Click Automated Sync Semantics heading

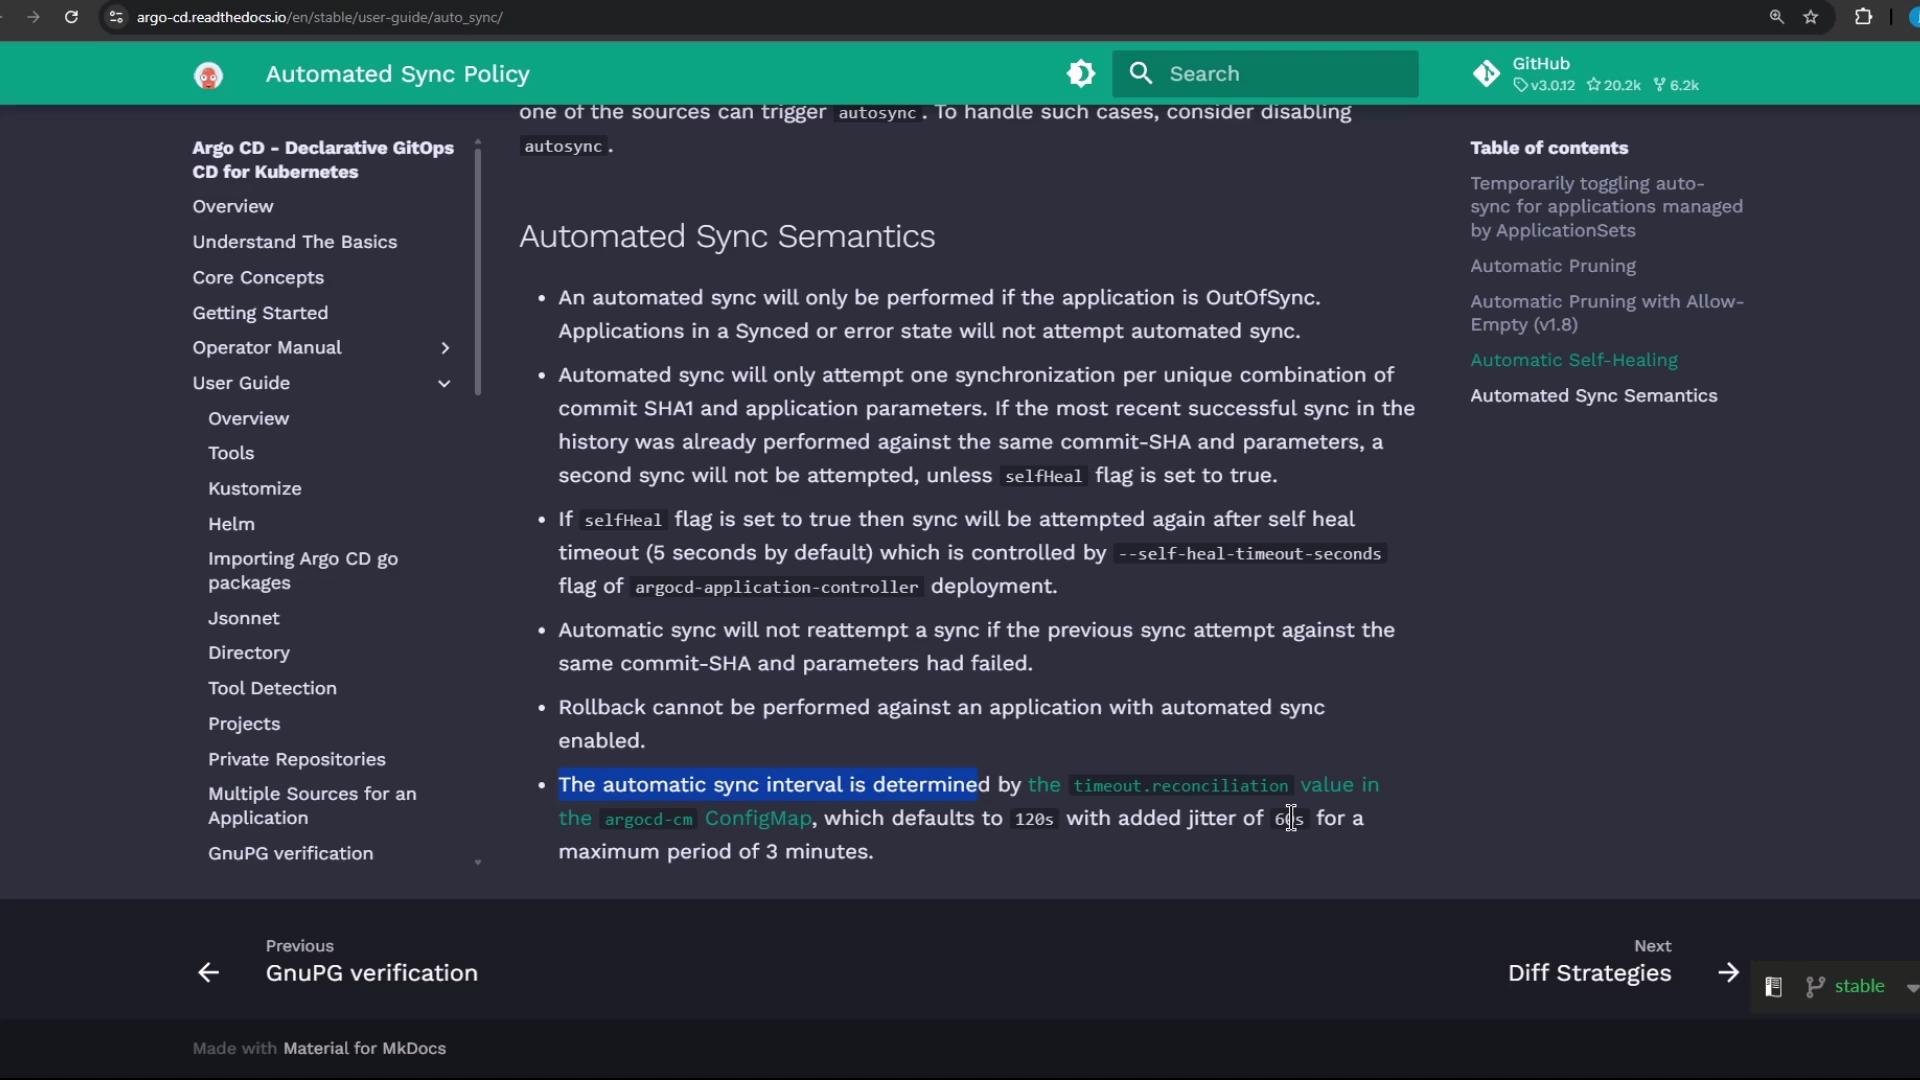coord(727,237)
